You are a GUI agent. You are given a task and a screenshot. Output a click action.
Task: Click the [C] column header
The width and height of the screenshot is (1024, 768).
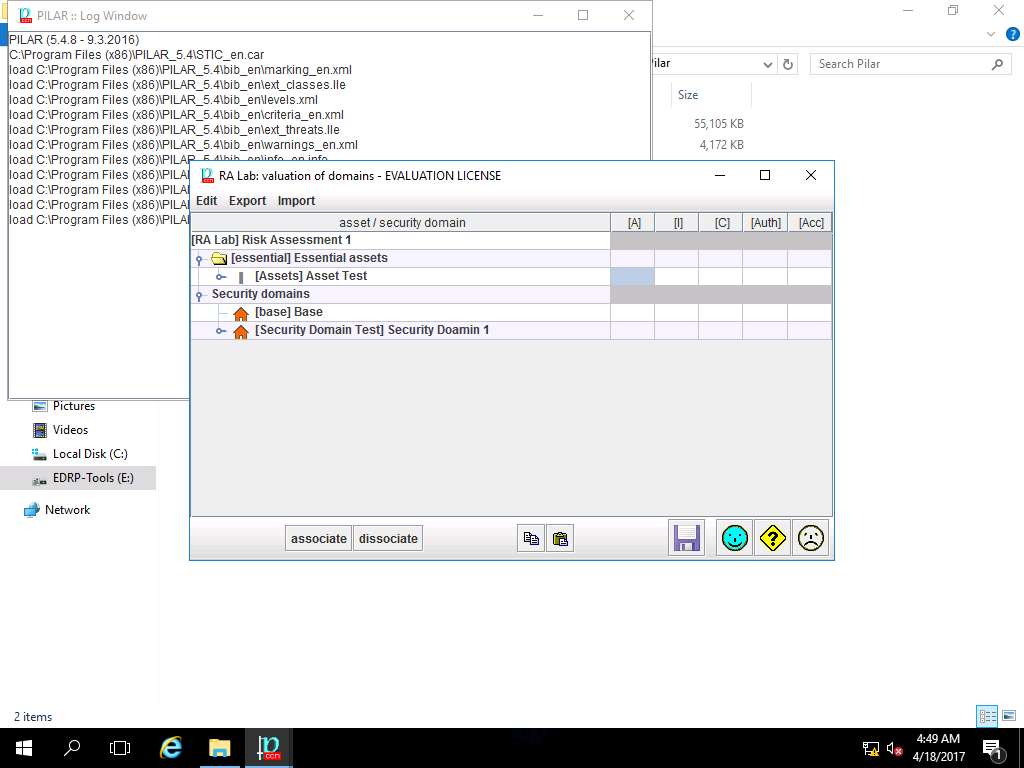coord(721,223)
